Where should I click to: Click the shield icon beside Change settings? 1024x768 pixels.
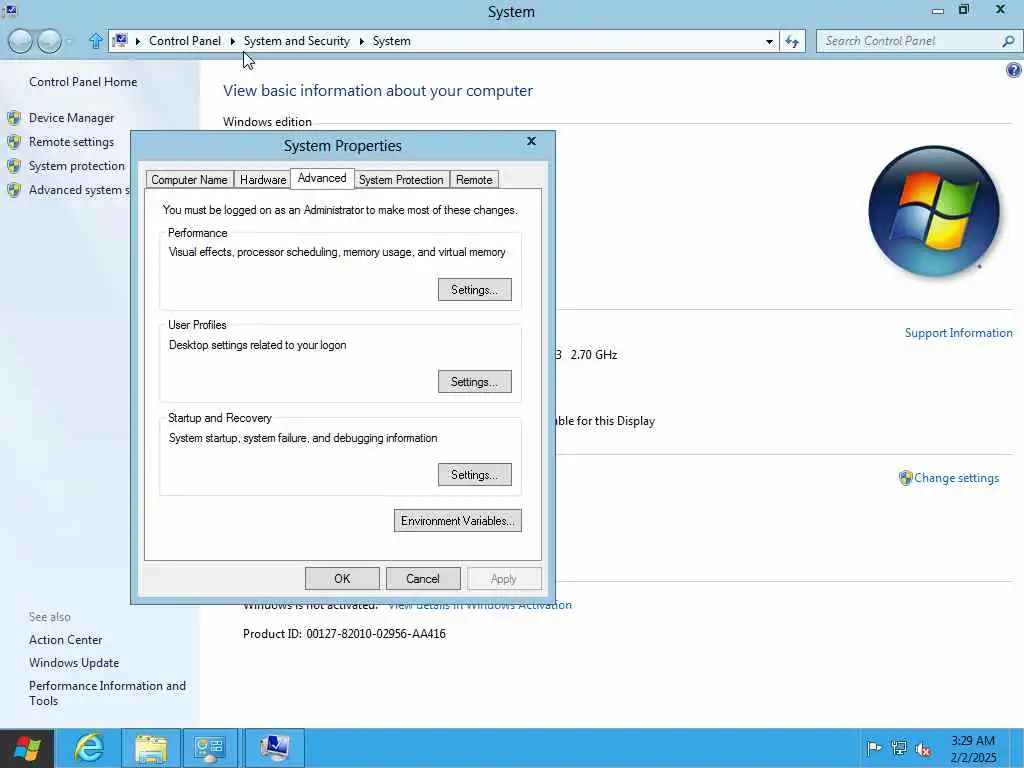[x=905, y=478]
